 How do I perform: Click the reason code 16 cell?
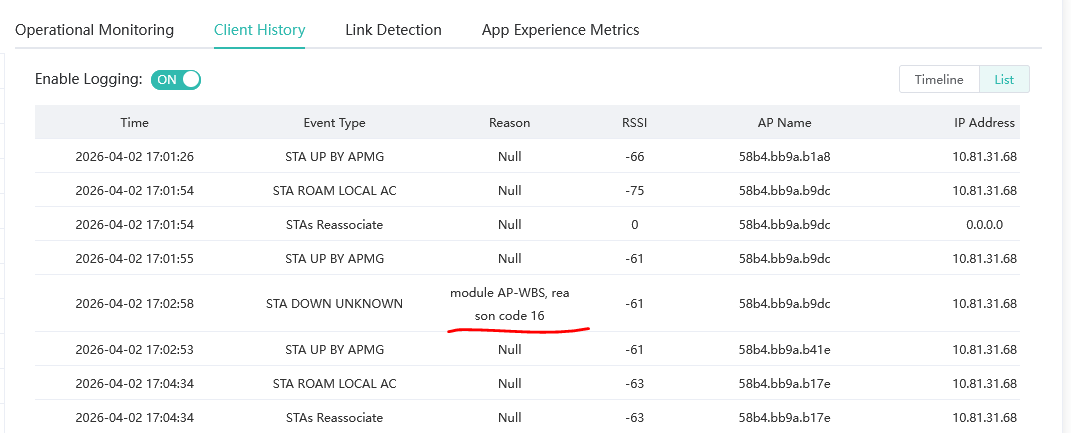point(509,304)
